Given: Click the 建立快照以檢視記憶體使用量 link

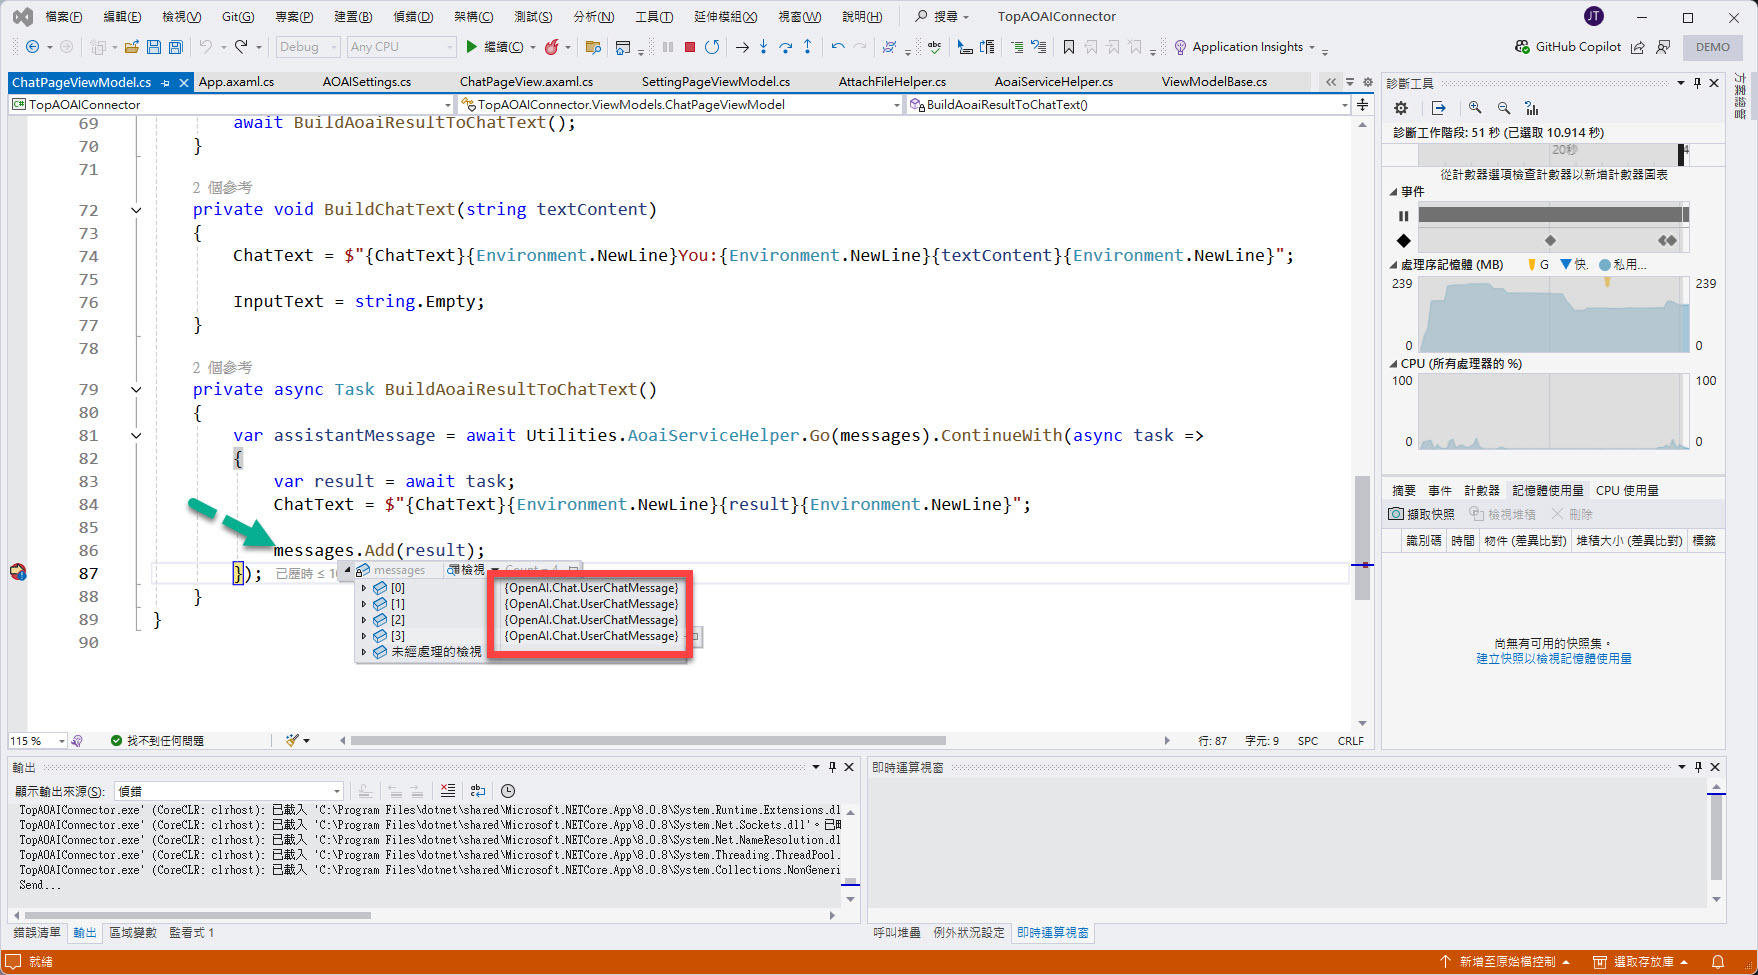Looking at the screenshot, I should click(x=1554, y=659).
